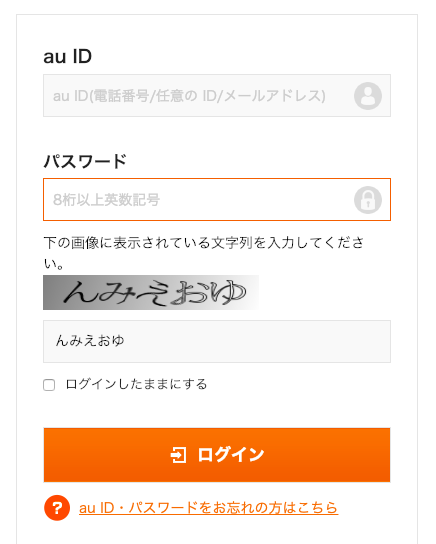Click the ログインしたままにする label text

[x=136, y=384]
